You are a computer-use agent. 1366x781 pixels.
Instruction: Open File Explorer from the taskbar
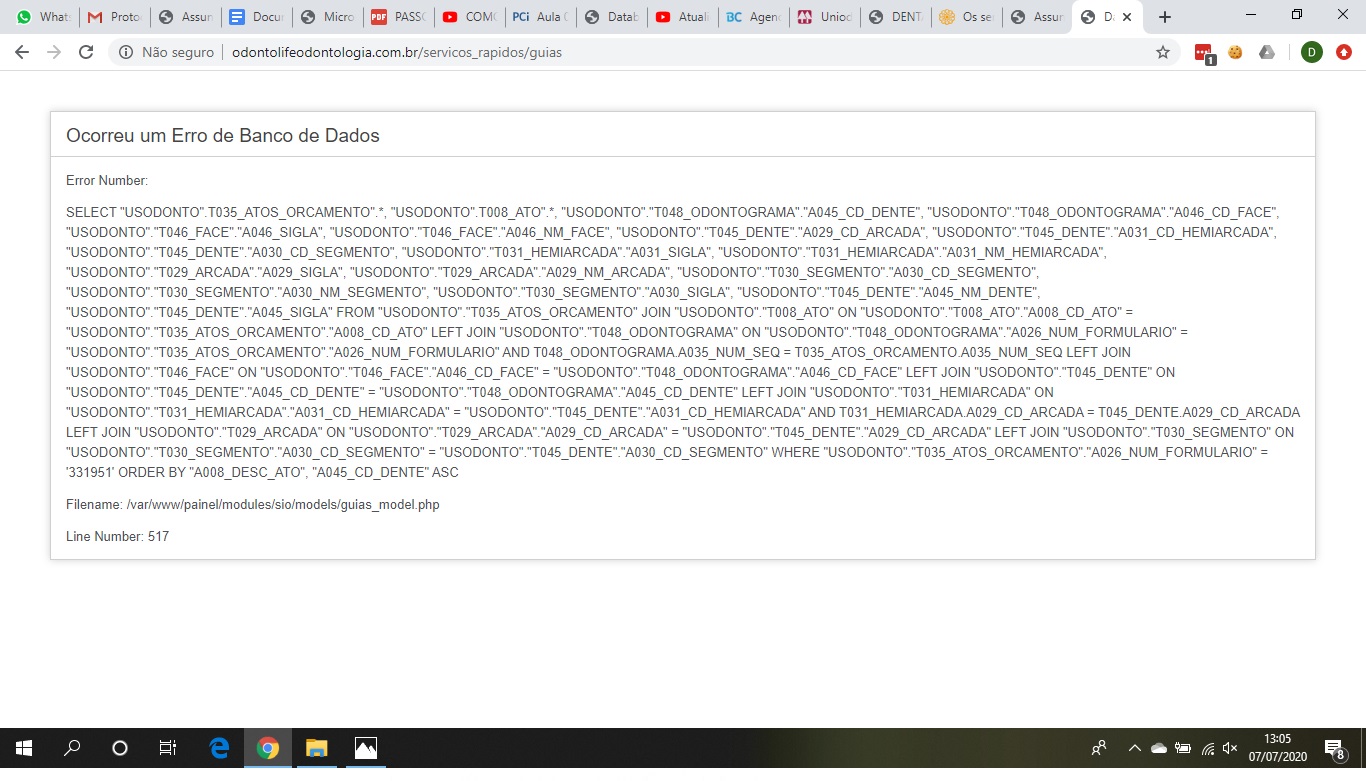[316, 748]
